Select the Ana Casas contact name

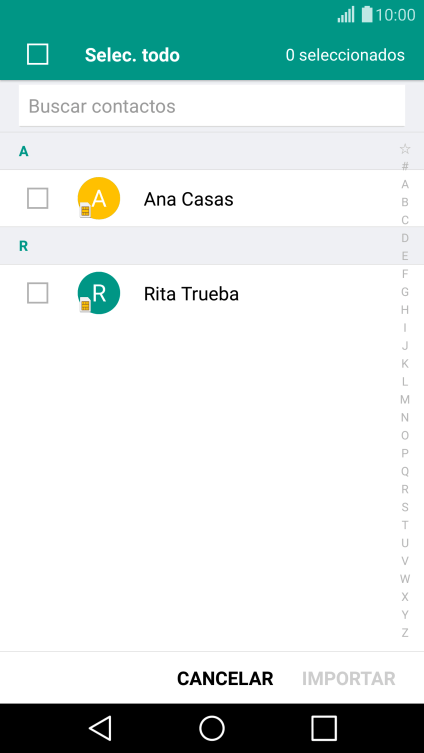pyautogui.click(x=189, y=199)
